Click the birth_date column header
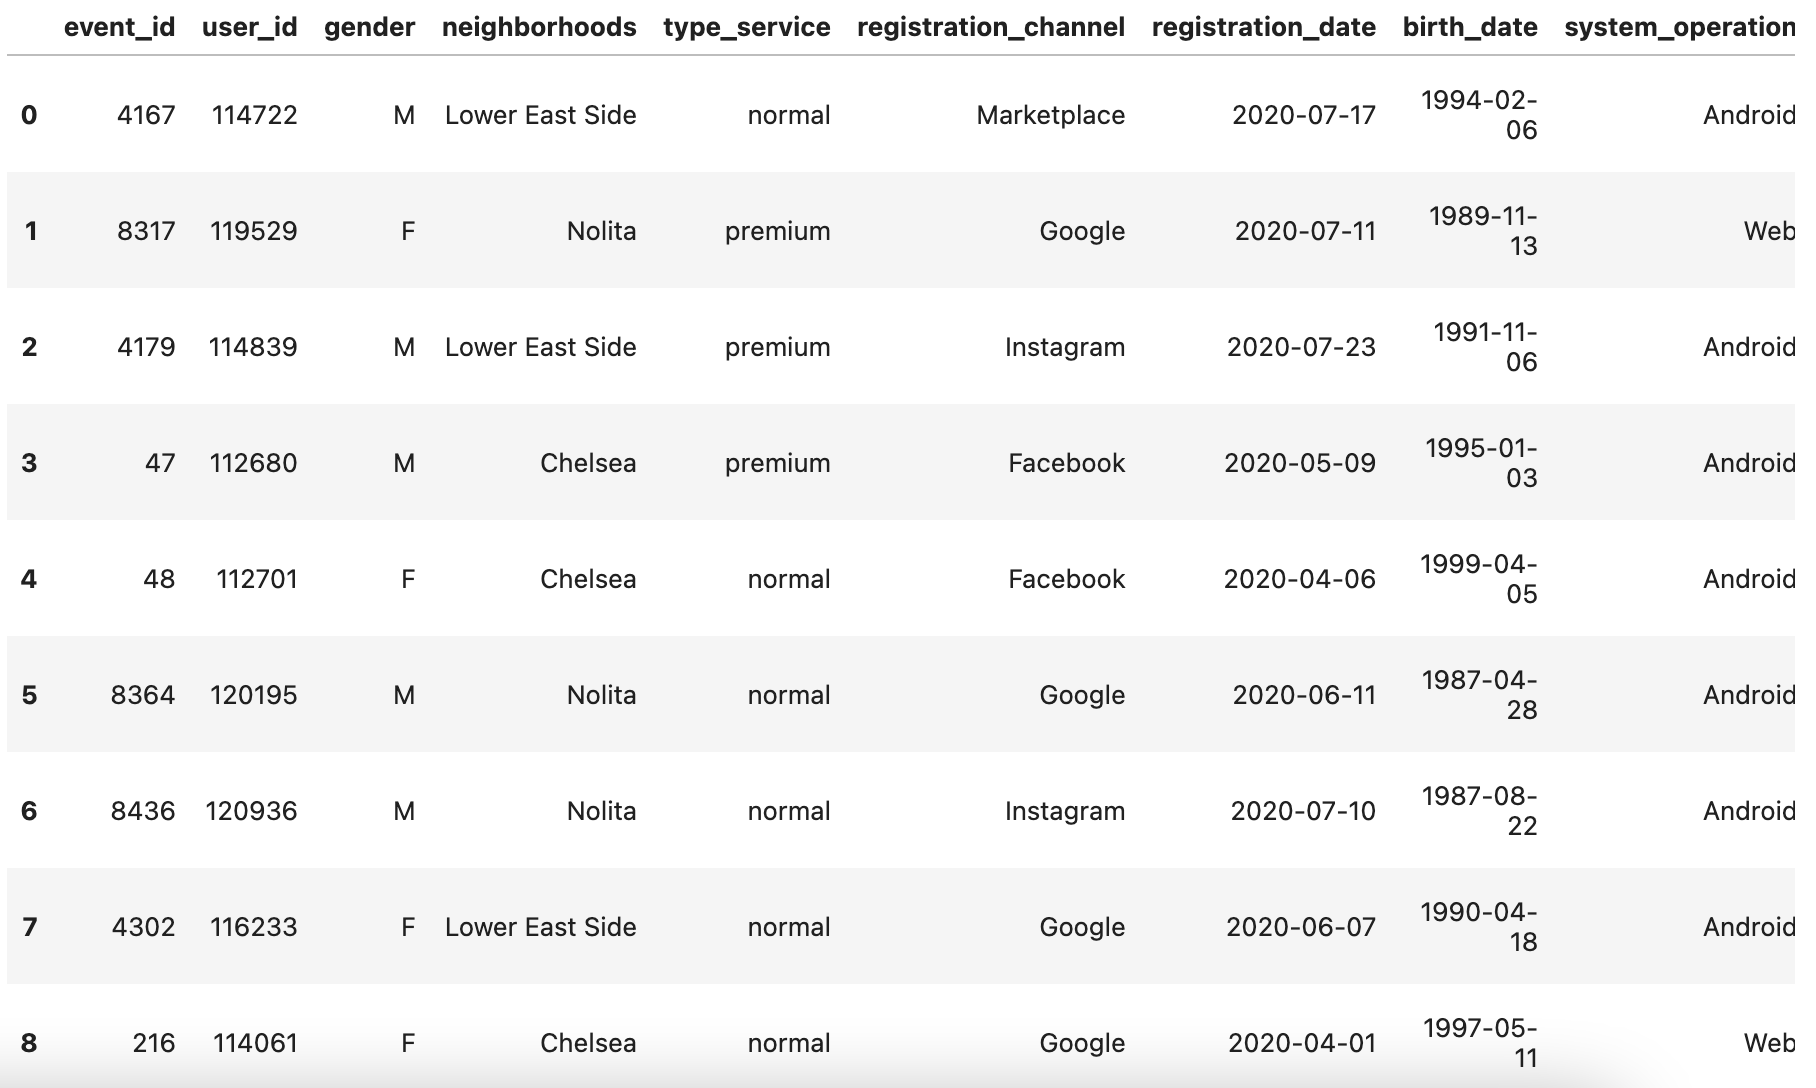Viewport: 1816px width, 1088px height. [1470, 27]
